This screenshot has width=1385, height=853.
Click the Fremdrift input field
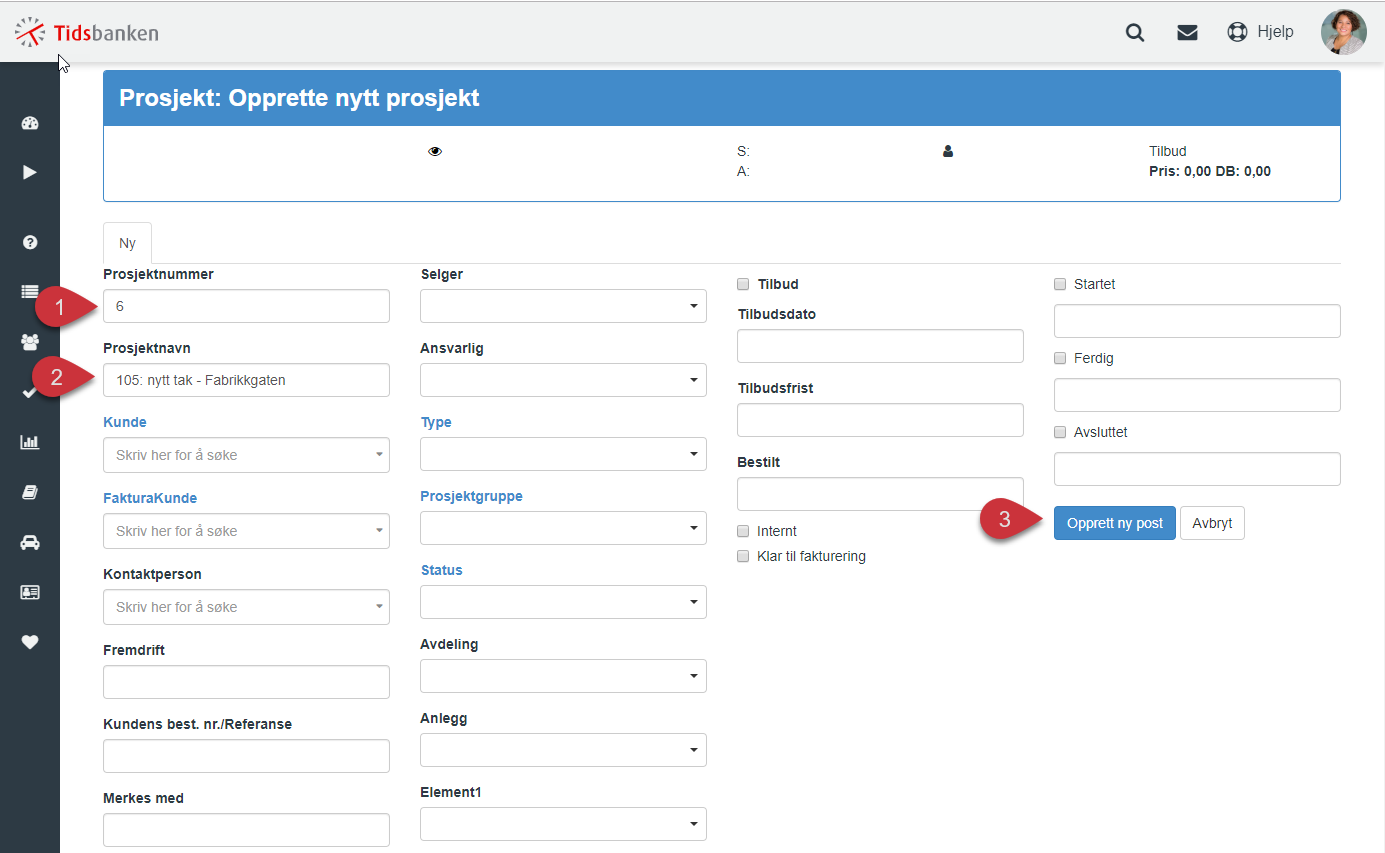tap(246, 682)
